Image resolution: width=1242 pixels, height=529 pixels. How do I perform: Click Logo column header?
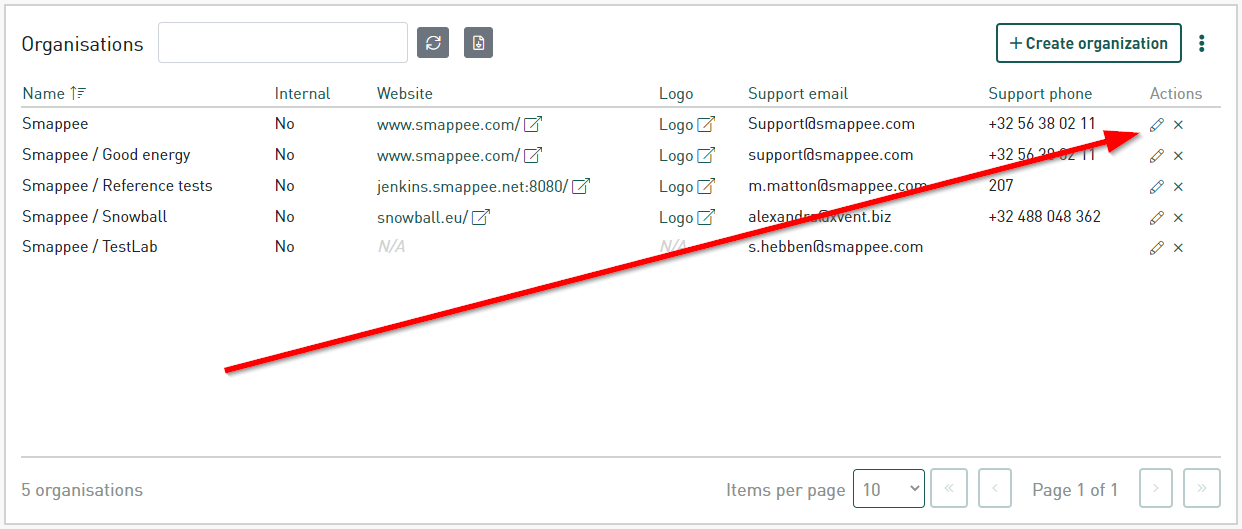[x=676, y=93]
